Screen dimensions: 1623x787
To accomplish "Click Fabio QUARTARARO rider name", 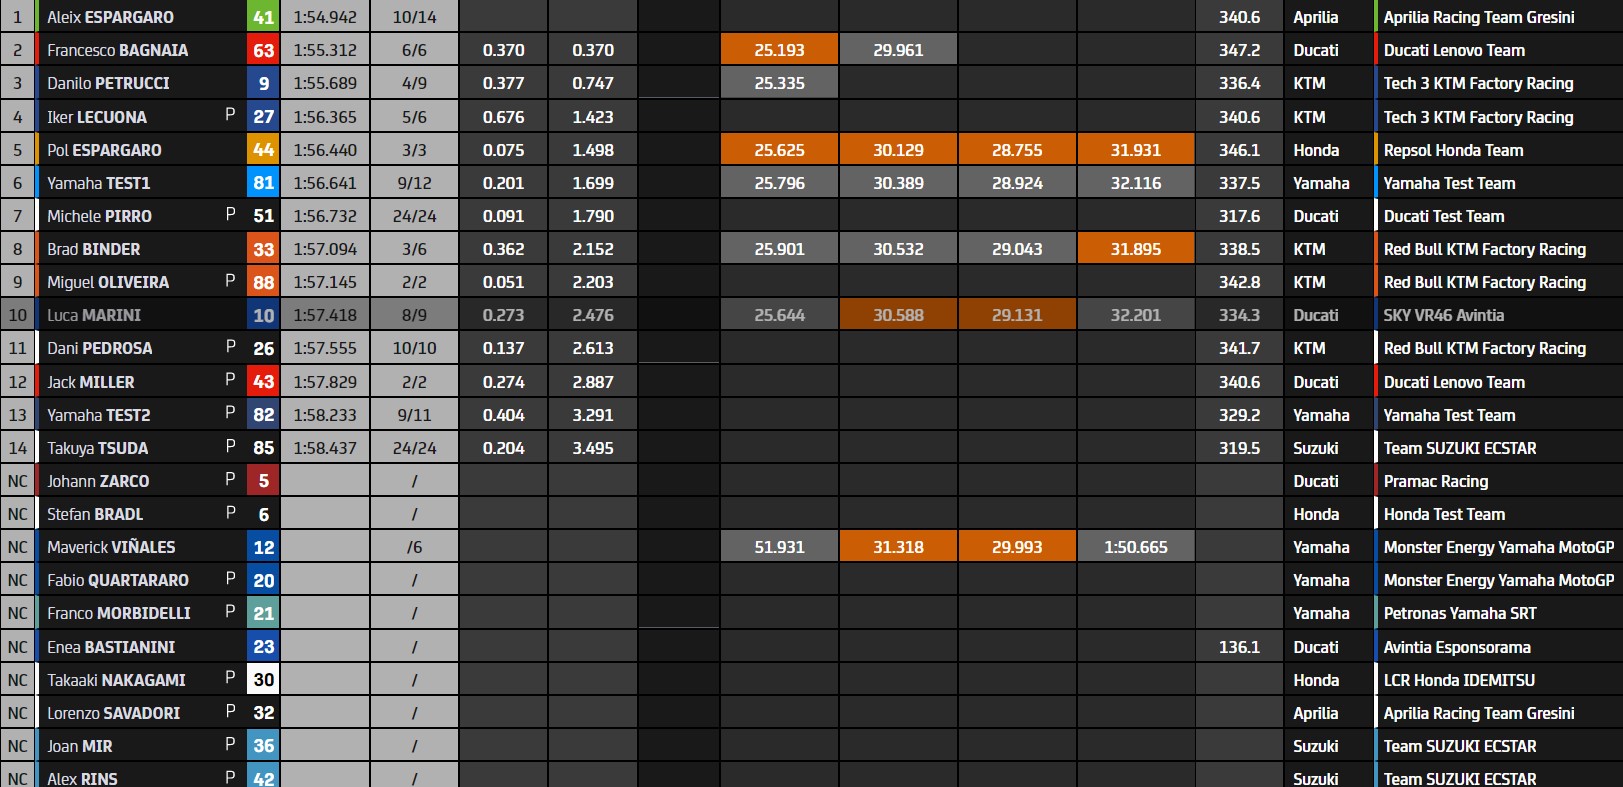I will pyautogui.click(x=117, y=580).
